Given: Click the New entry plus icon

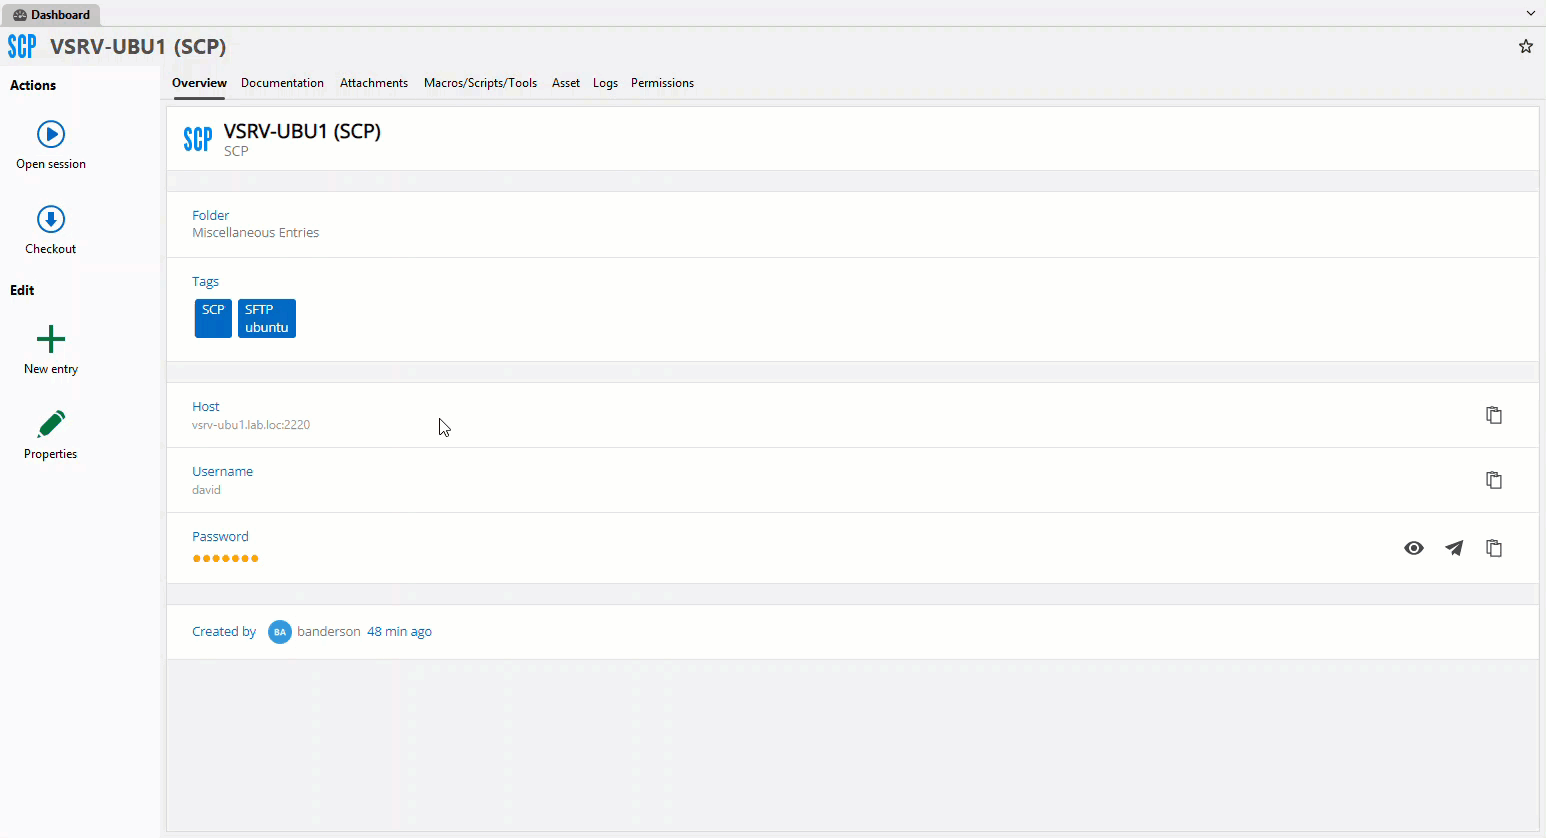Looking at the screenshot, I should [51, 339].
